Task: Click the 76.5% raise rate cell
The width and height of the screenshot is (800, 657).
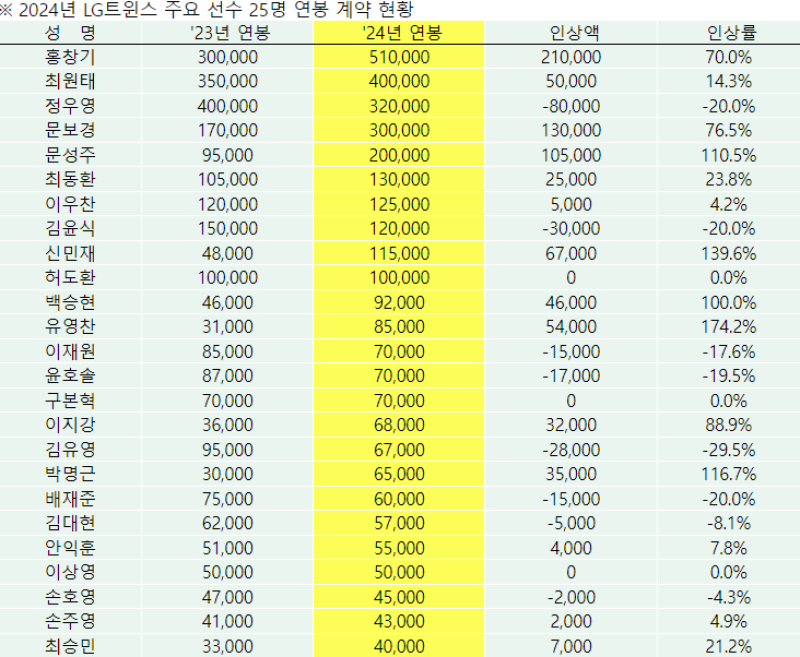Action: (729, 130)
